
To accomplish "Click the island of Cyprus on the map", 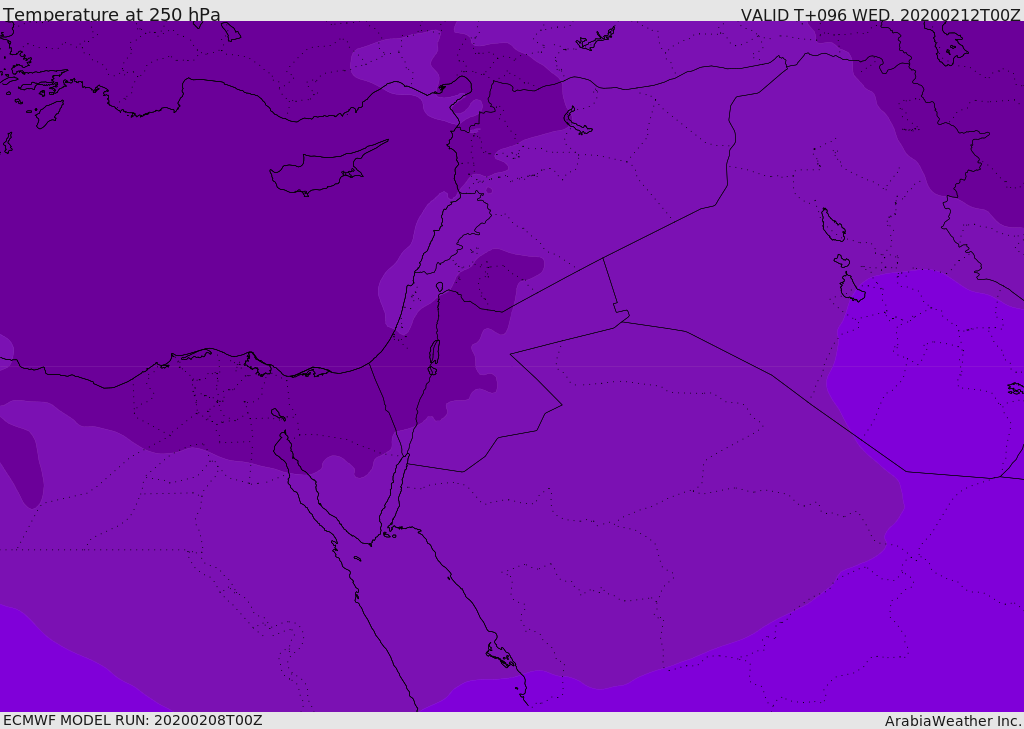I will pyautogui.click(x=322, y=171).
